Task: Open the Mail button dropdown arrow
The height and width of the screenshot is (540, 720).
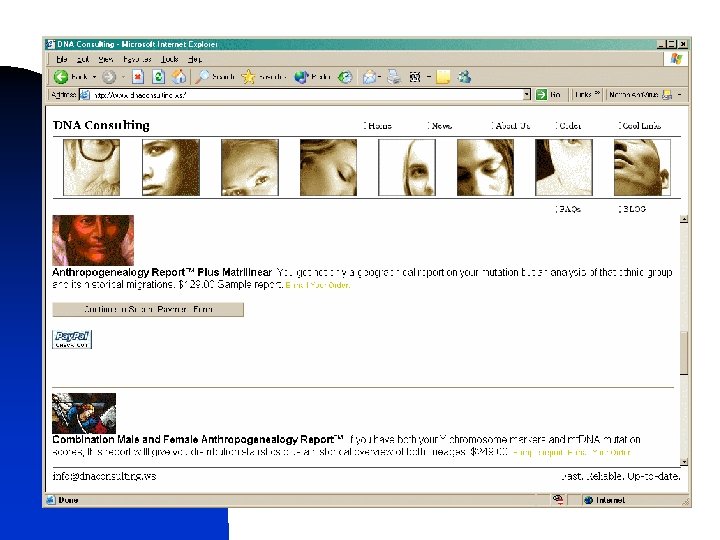Action: (x=380, y=77)
